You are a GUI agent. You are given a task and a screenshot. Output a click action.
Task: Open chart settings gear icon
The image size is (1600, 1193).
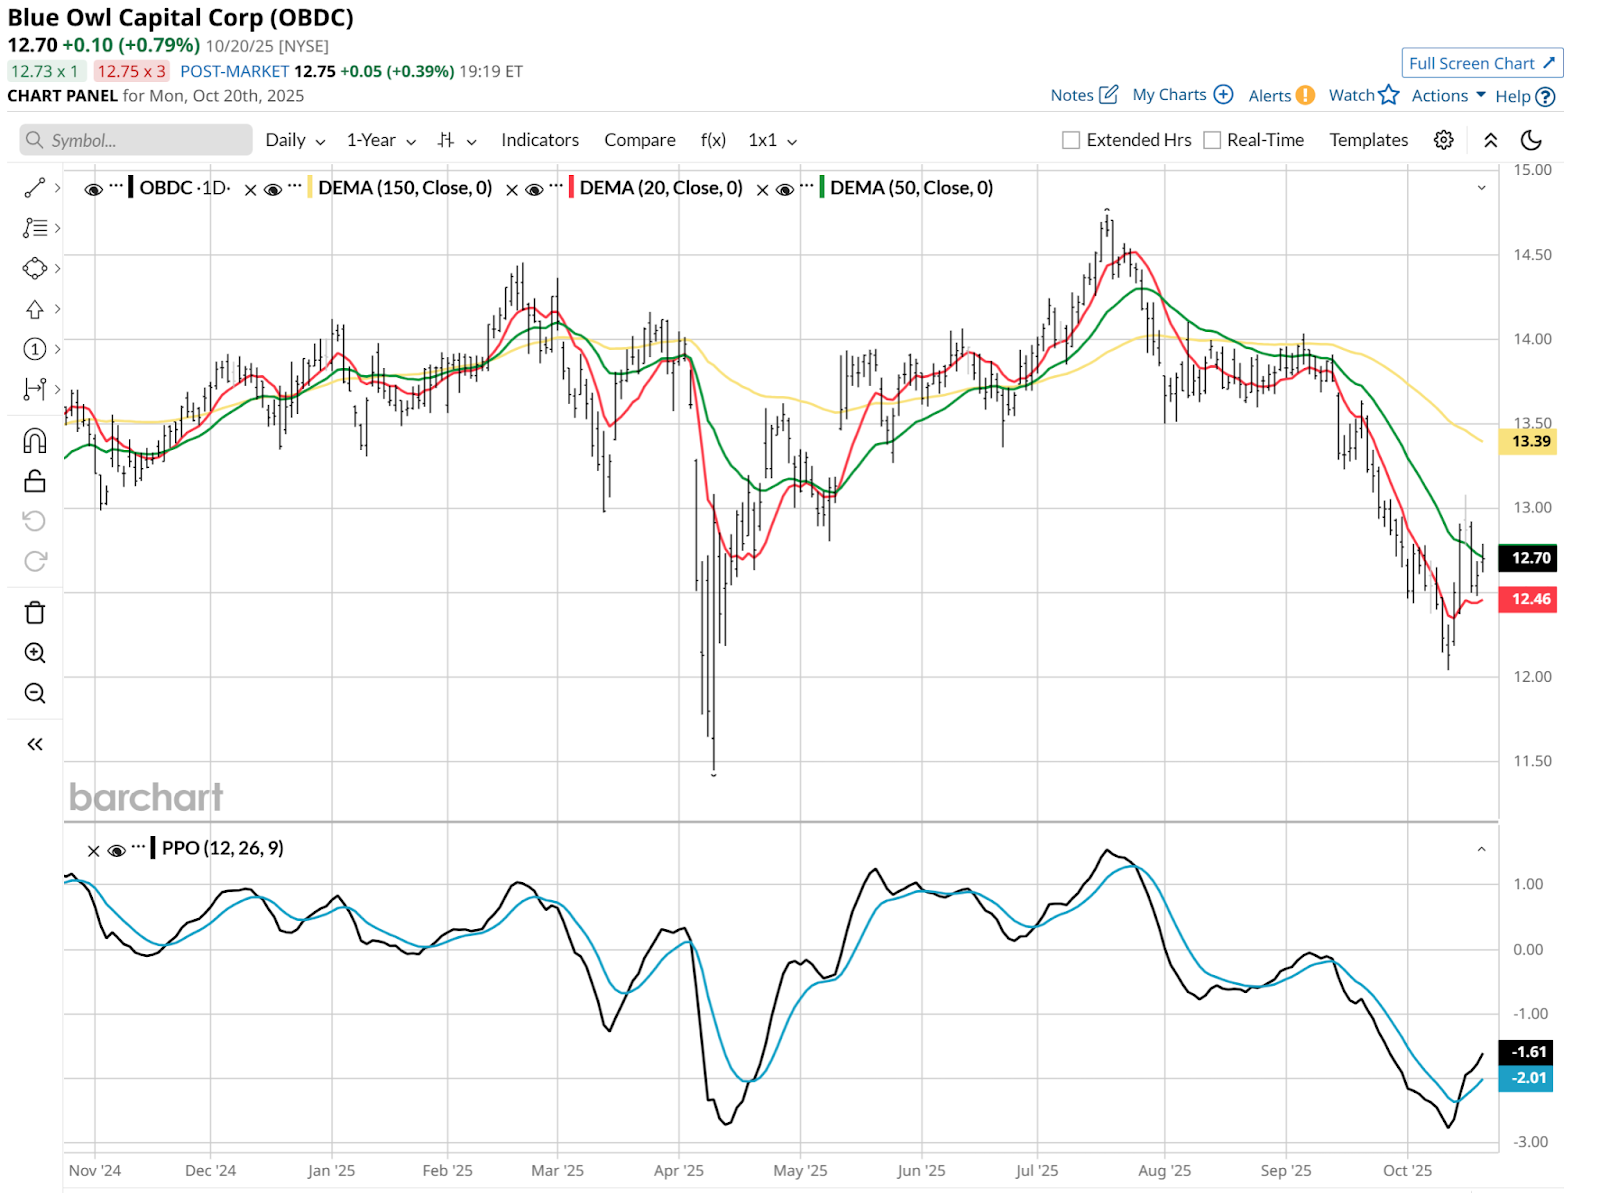coord(1443,140)
